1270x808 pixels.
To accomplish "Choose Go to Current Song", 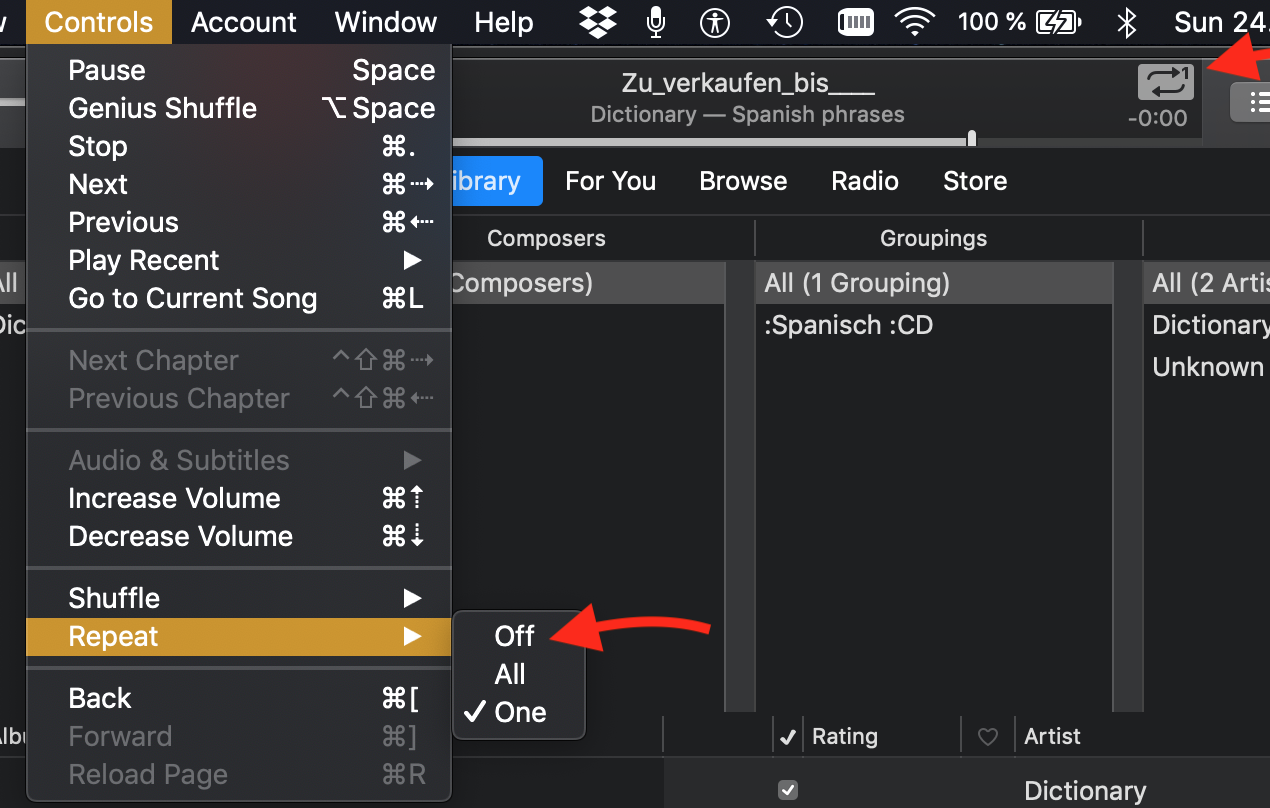I will (x=192, y=298).
